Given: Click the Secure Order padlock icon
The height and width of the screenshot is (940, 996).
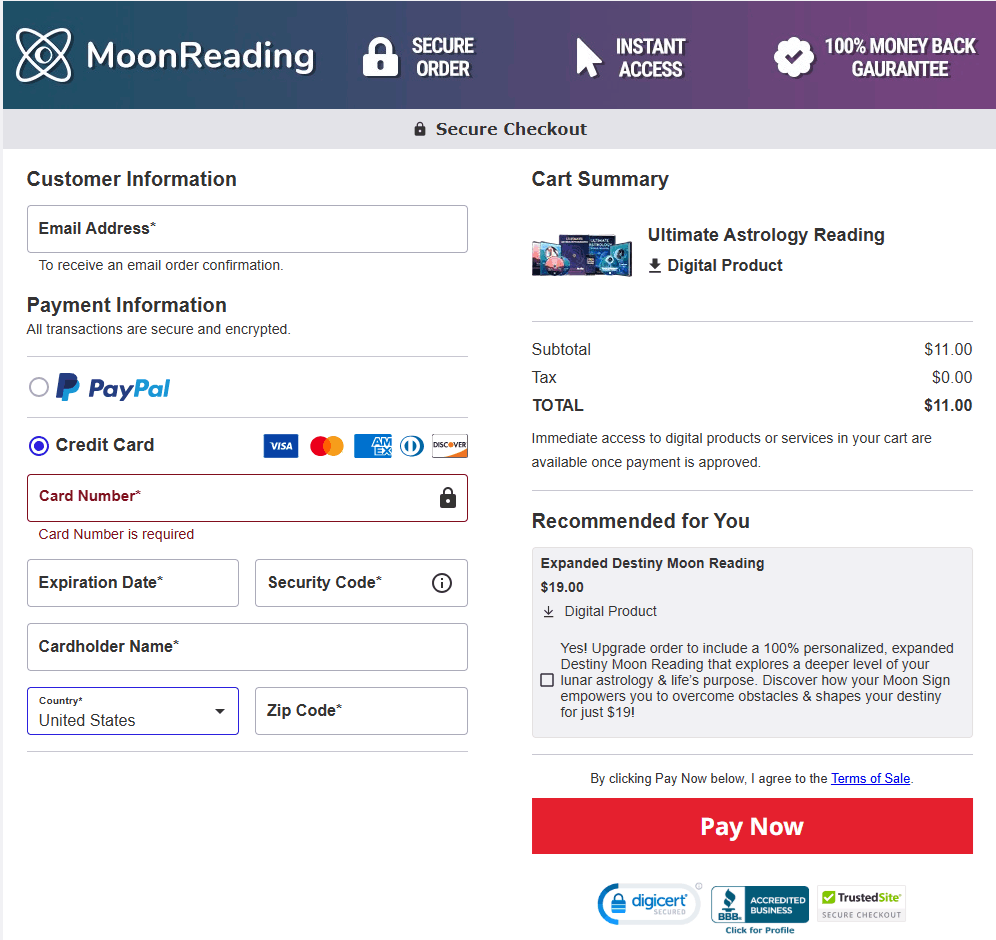Looking at the screenshot, I should click(x=380, y=57).
